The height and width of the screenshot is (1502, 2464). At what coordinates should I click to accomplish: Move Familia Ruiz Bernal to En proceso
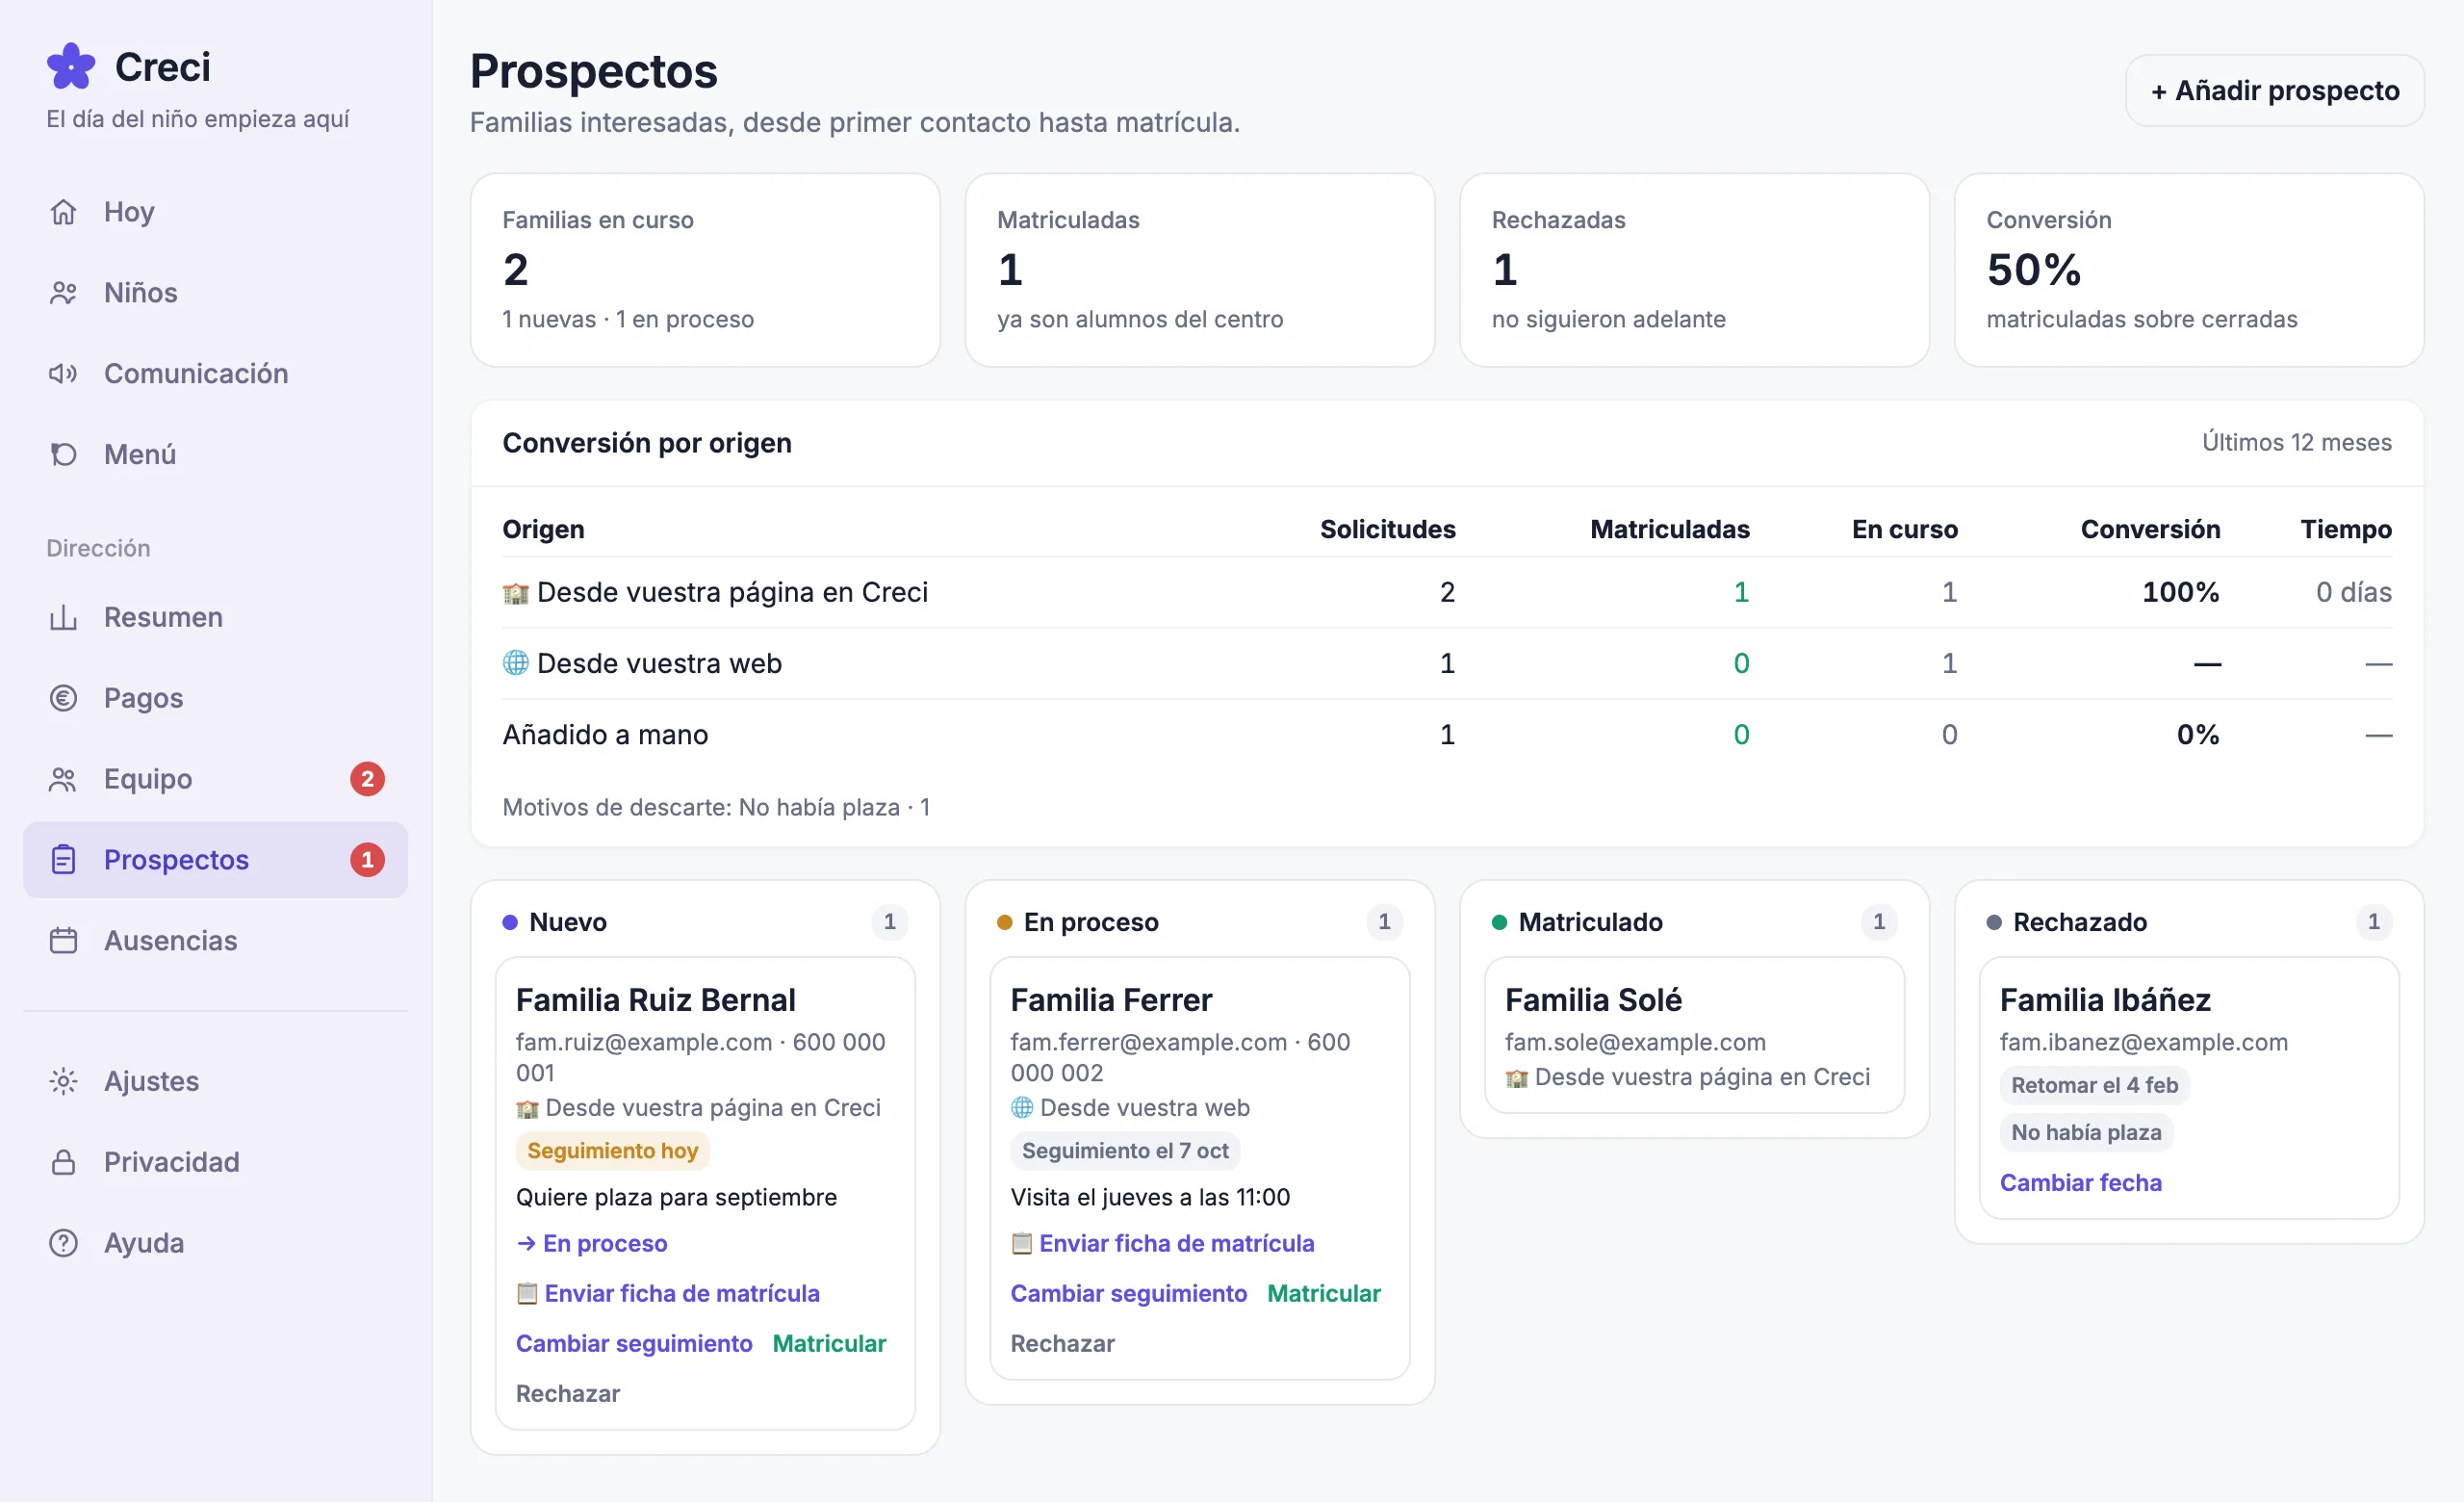[592, 1244]
